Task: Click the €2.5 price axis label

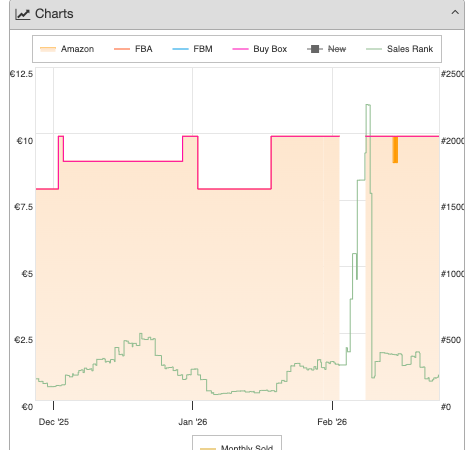Action: click(23, 340)
